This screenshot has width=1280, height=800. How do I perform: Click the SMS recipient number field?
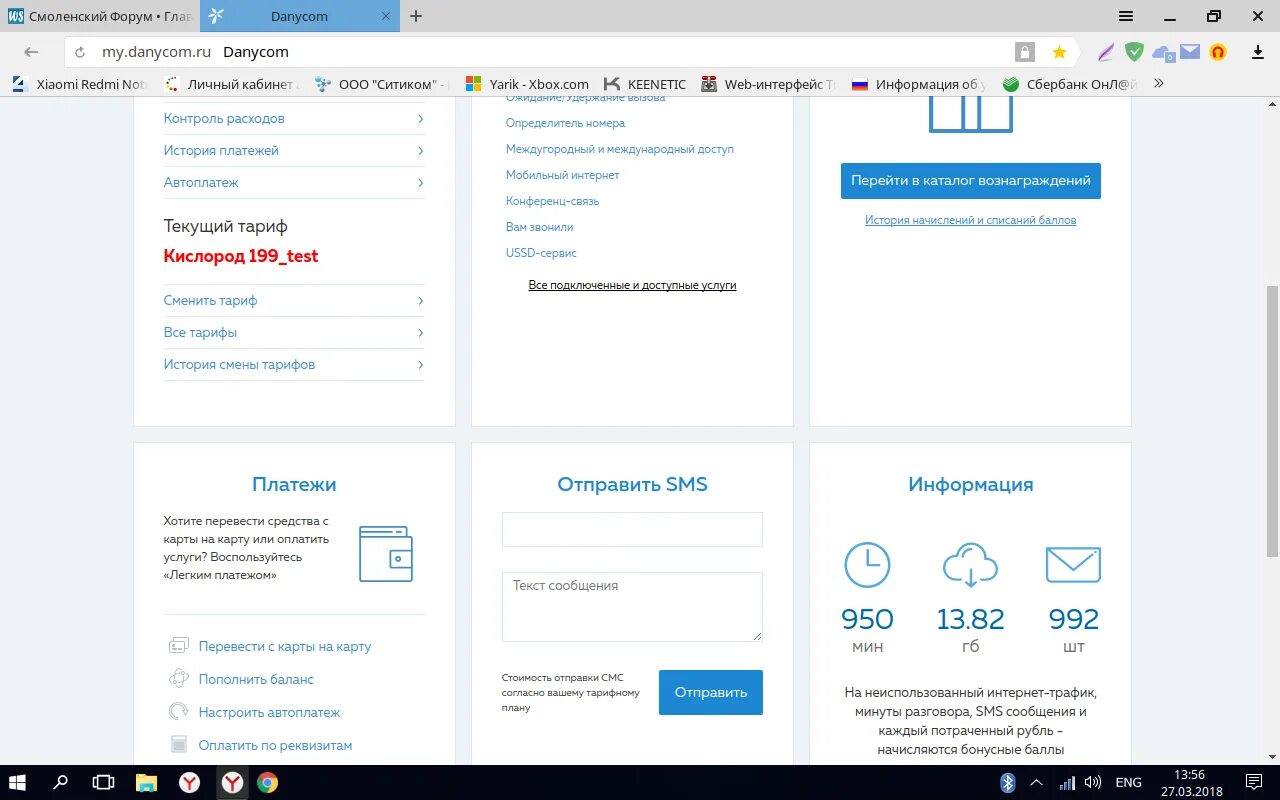click(x=632, y=529)
